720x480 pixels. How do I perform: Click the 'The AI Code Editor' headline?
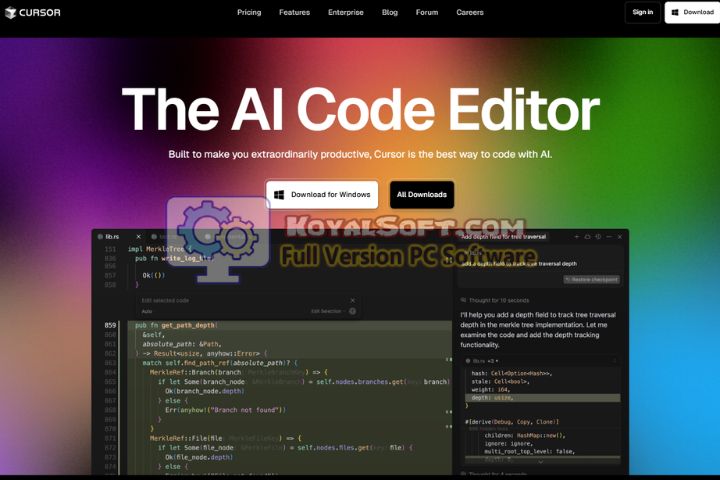tap(360, 109)
